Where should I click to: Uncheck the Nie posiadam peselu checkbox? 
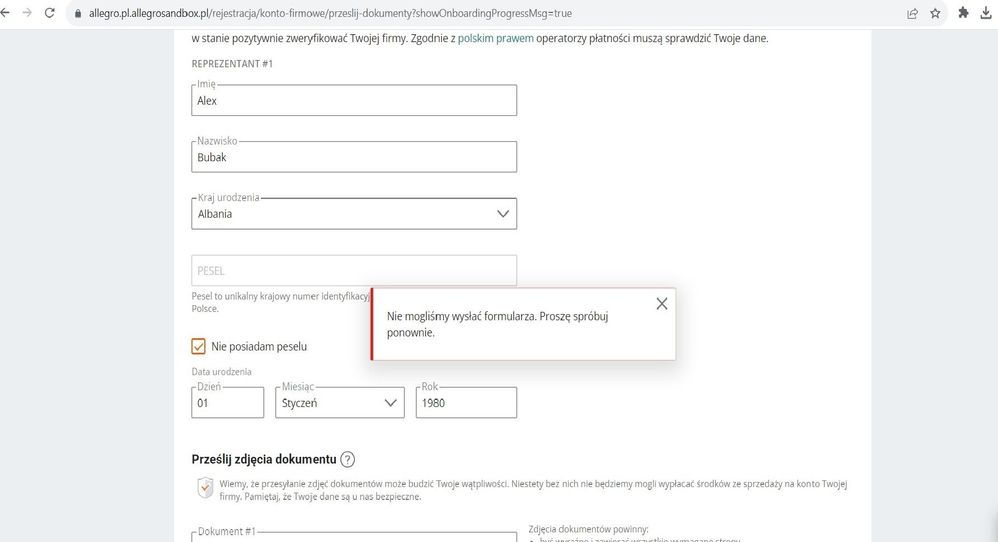pyautogui.click(x=199, y=346)
